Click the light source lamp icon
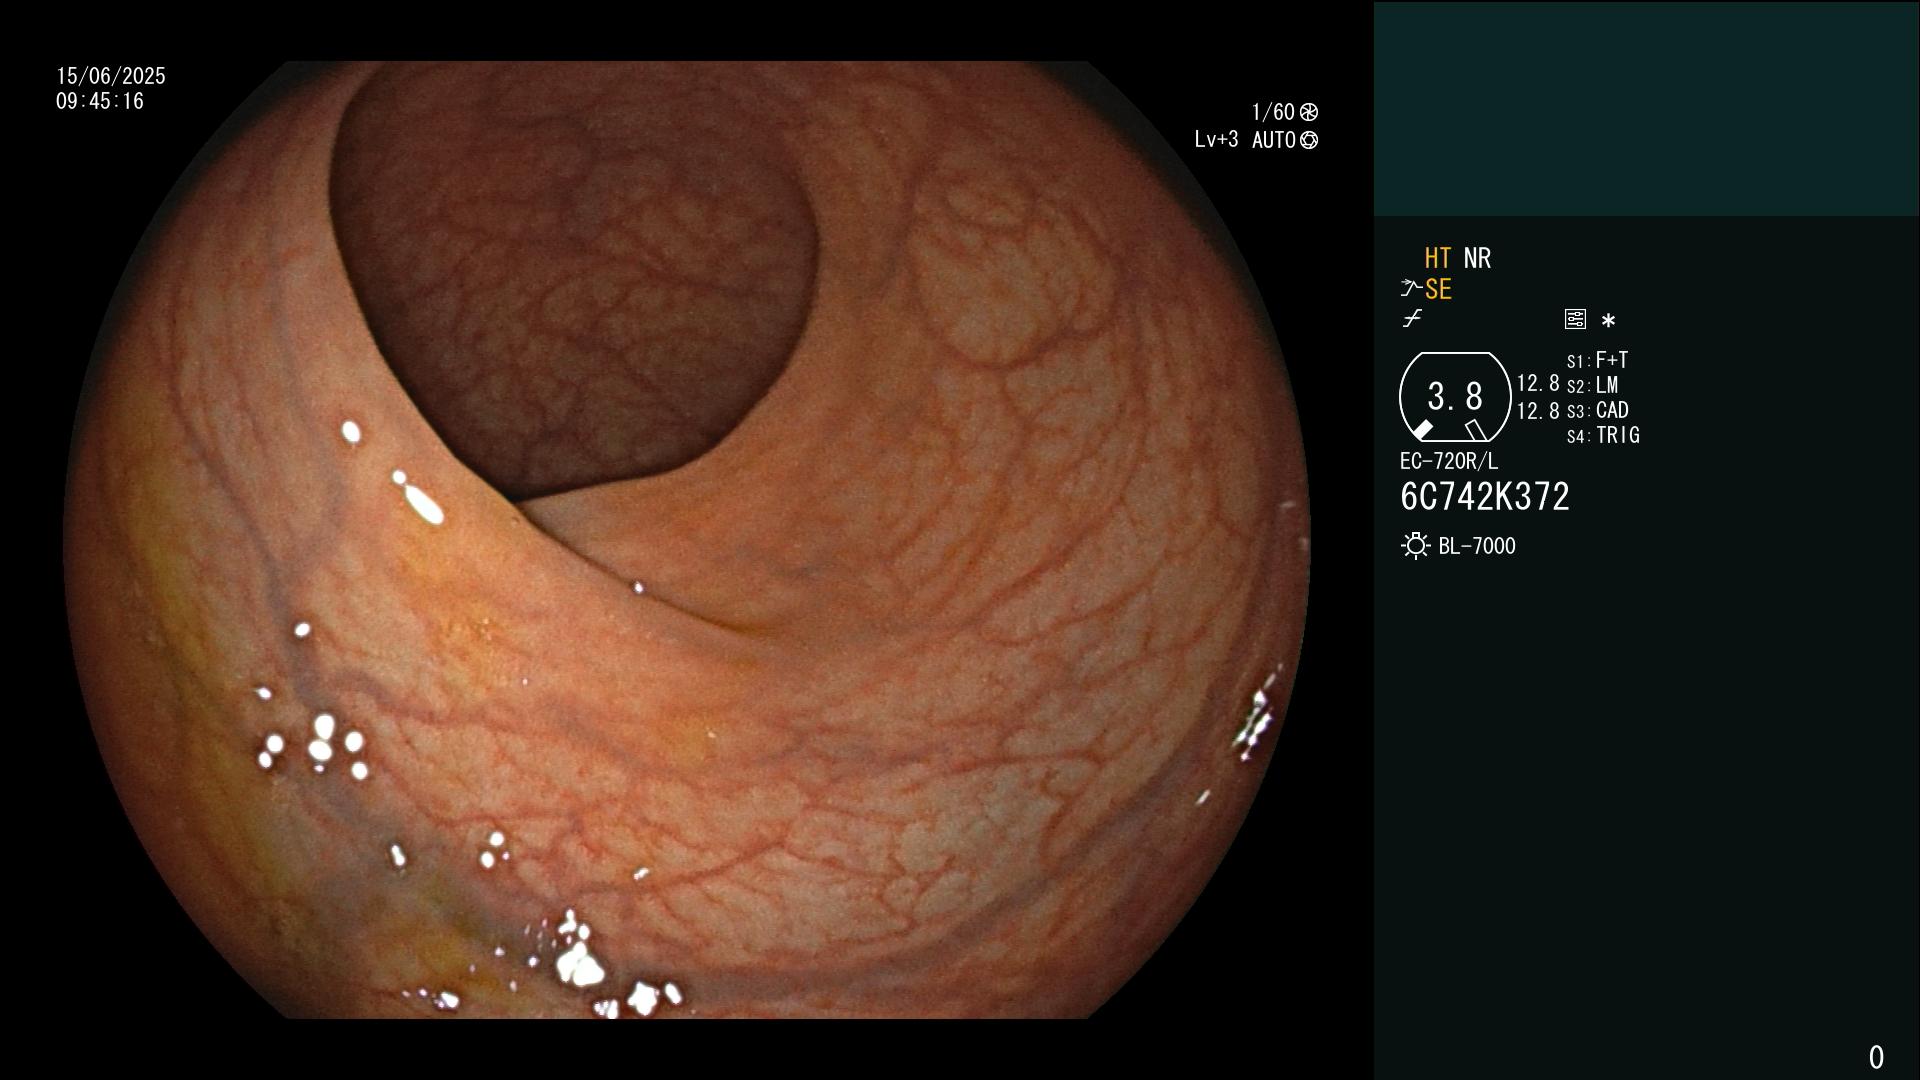Image resolution: width=1920 pixels, height=1080 pixels. (x=1415, y=546)
